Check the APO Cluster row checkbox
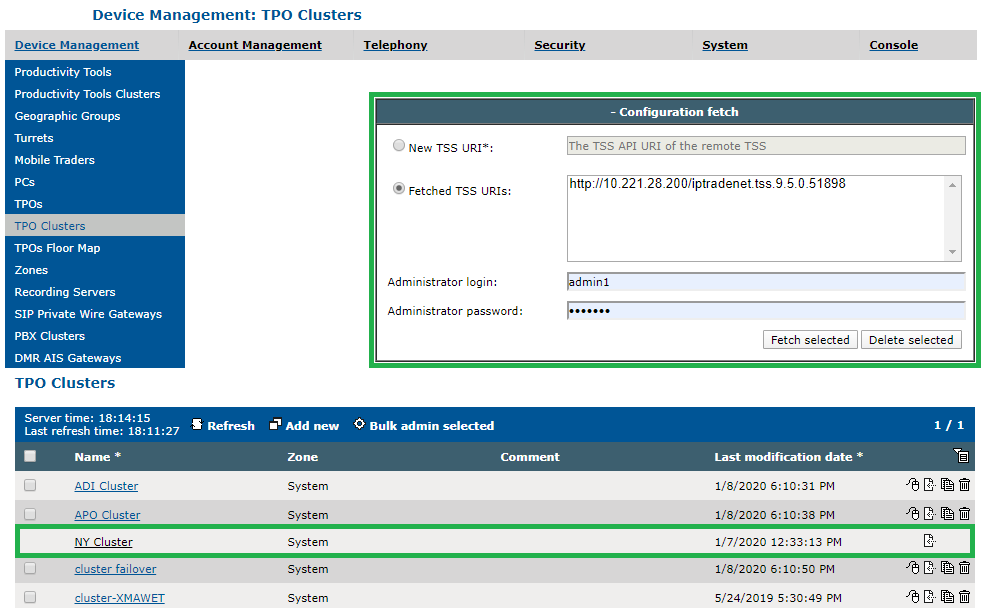This screenshot has width=984, height=608. pyautogui.click(x=30, y=514)
